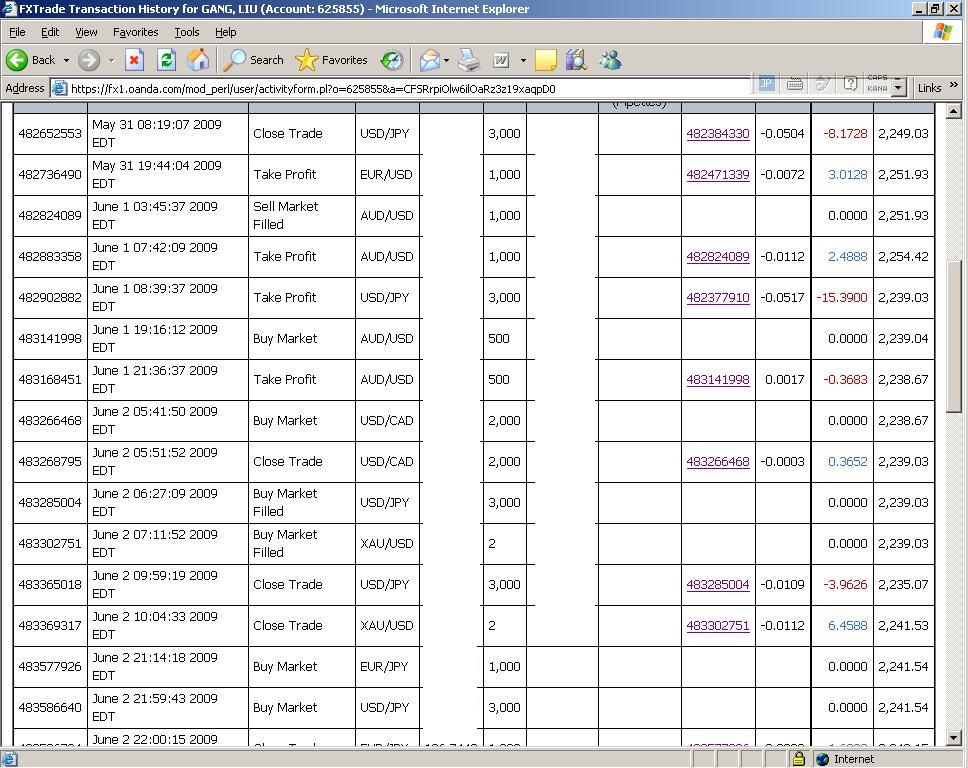
Task: Select ticket number 482652553
Action: 50,133
